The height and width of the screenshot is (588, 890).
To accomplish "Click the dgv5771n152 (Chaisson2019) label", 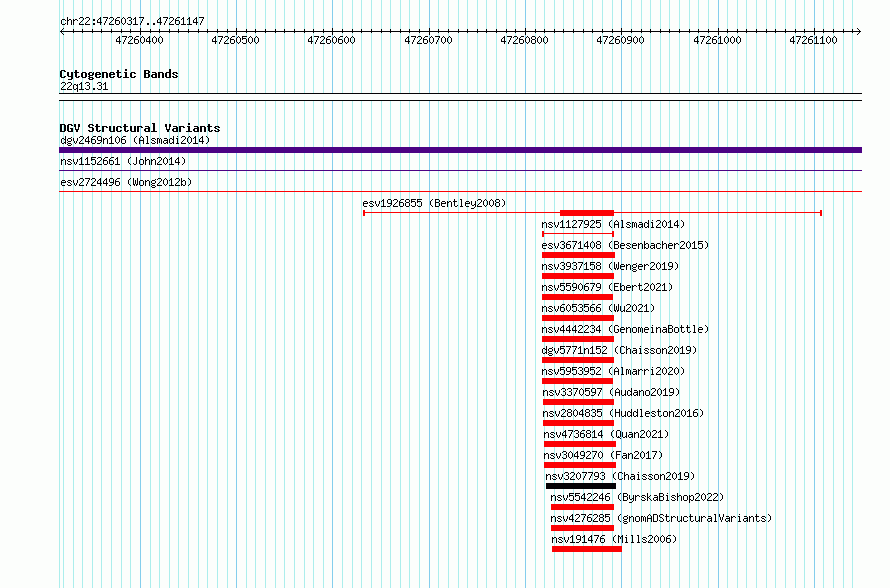I will [x=619, y=350].
